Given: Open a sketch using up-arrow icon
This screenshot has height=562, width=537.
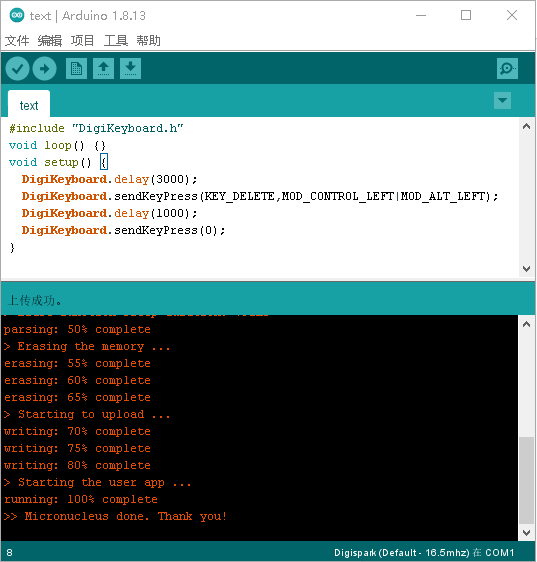Looking at the screenshot, I should [104, 68].
